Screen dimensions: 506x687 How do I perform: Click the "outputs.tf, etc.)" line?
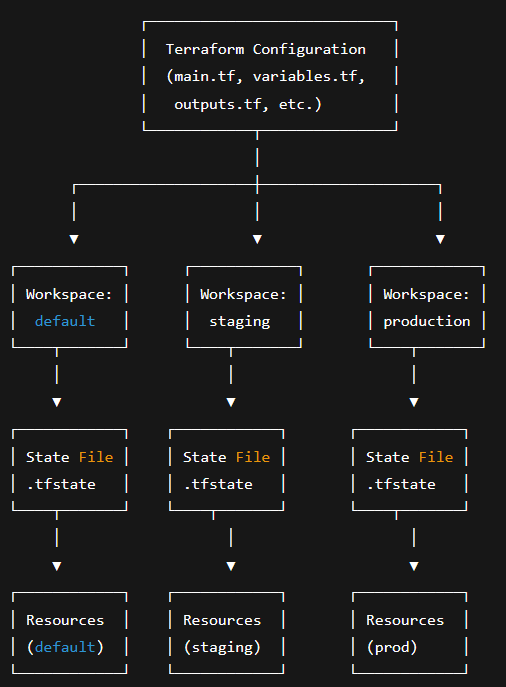248,104
